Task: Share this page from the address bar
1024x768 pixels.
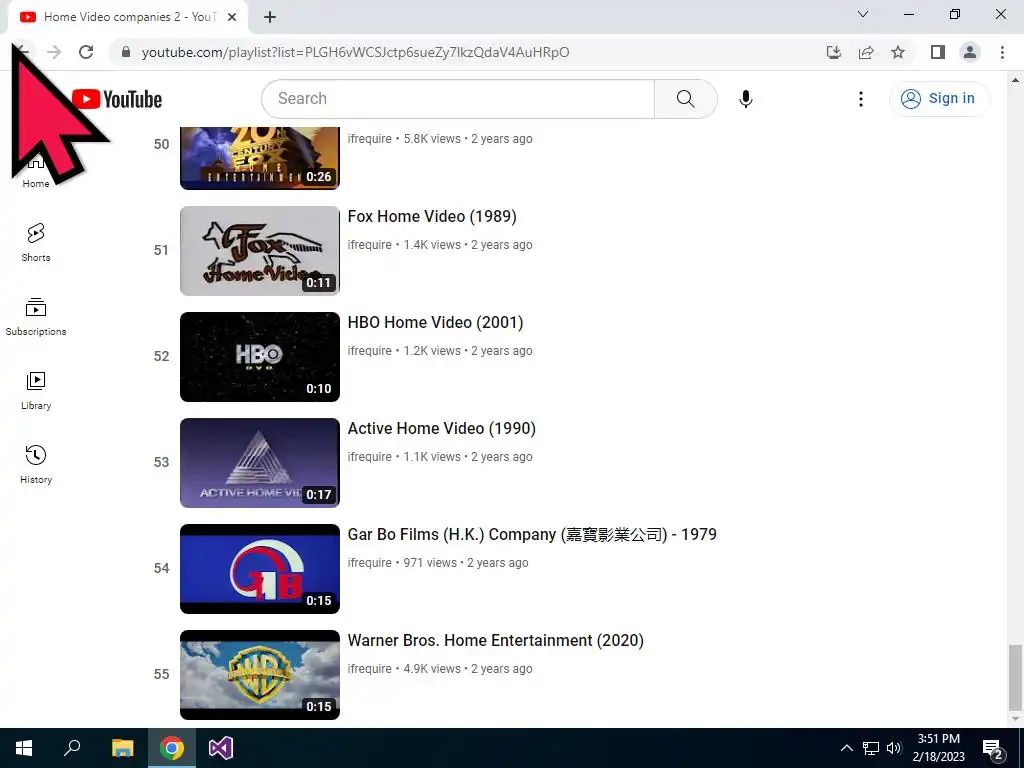Action: (866, 52)
